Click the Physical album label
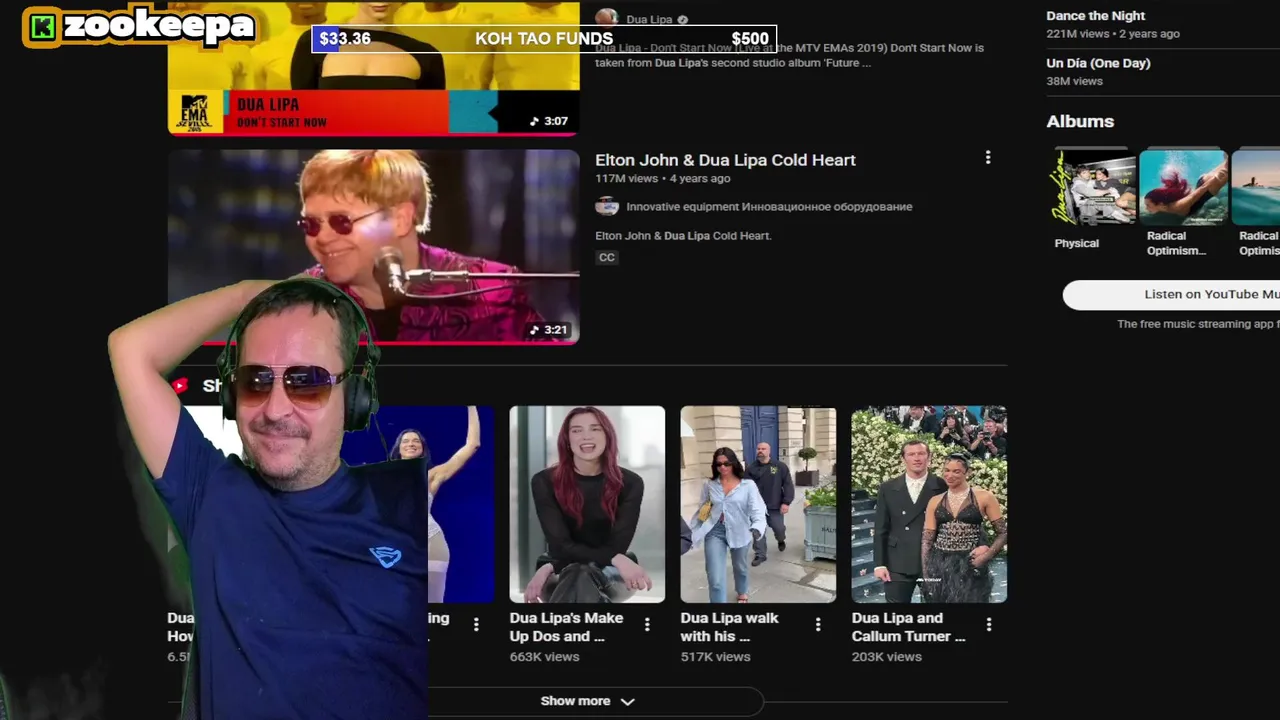This screenshot has height=720, width=1280. [1076, 243]
